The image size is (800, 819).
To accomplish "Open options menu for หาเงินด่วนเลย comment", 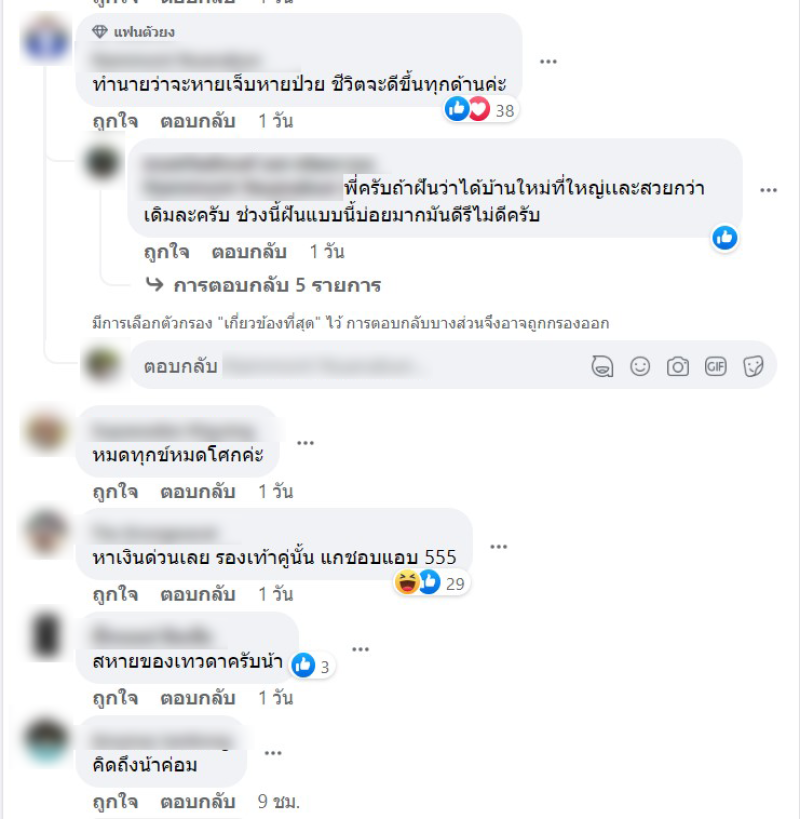I will 498,547.
